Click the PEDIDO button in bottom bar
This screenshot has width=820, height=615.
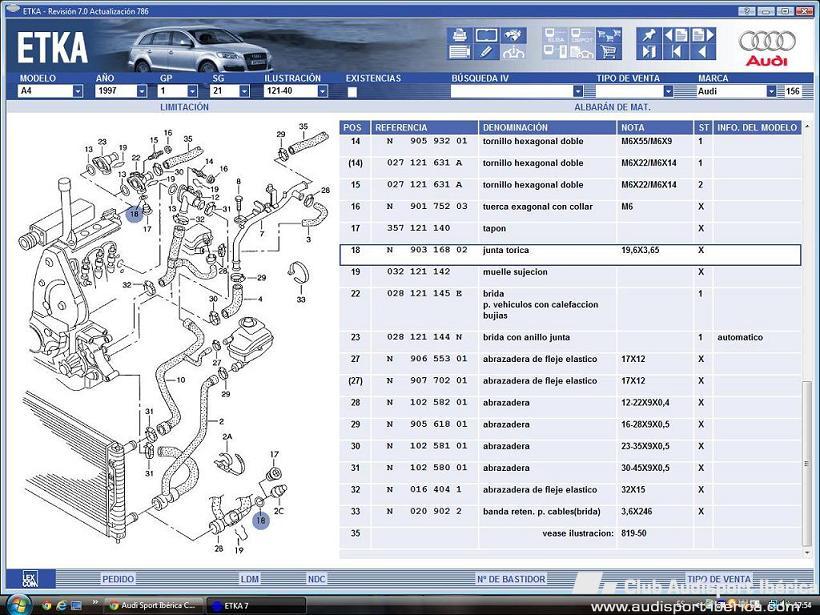[118, 579]
